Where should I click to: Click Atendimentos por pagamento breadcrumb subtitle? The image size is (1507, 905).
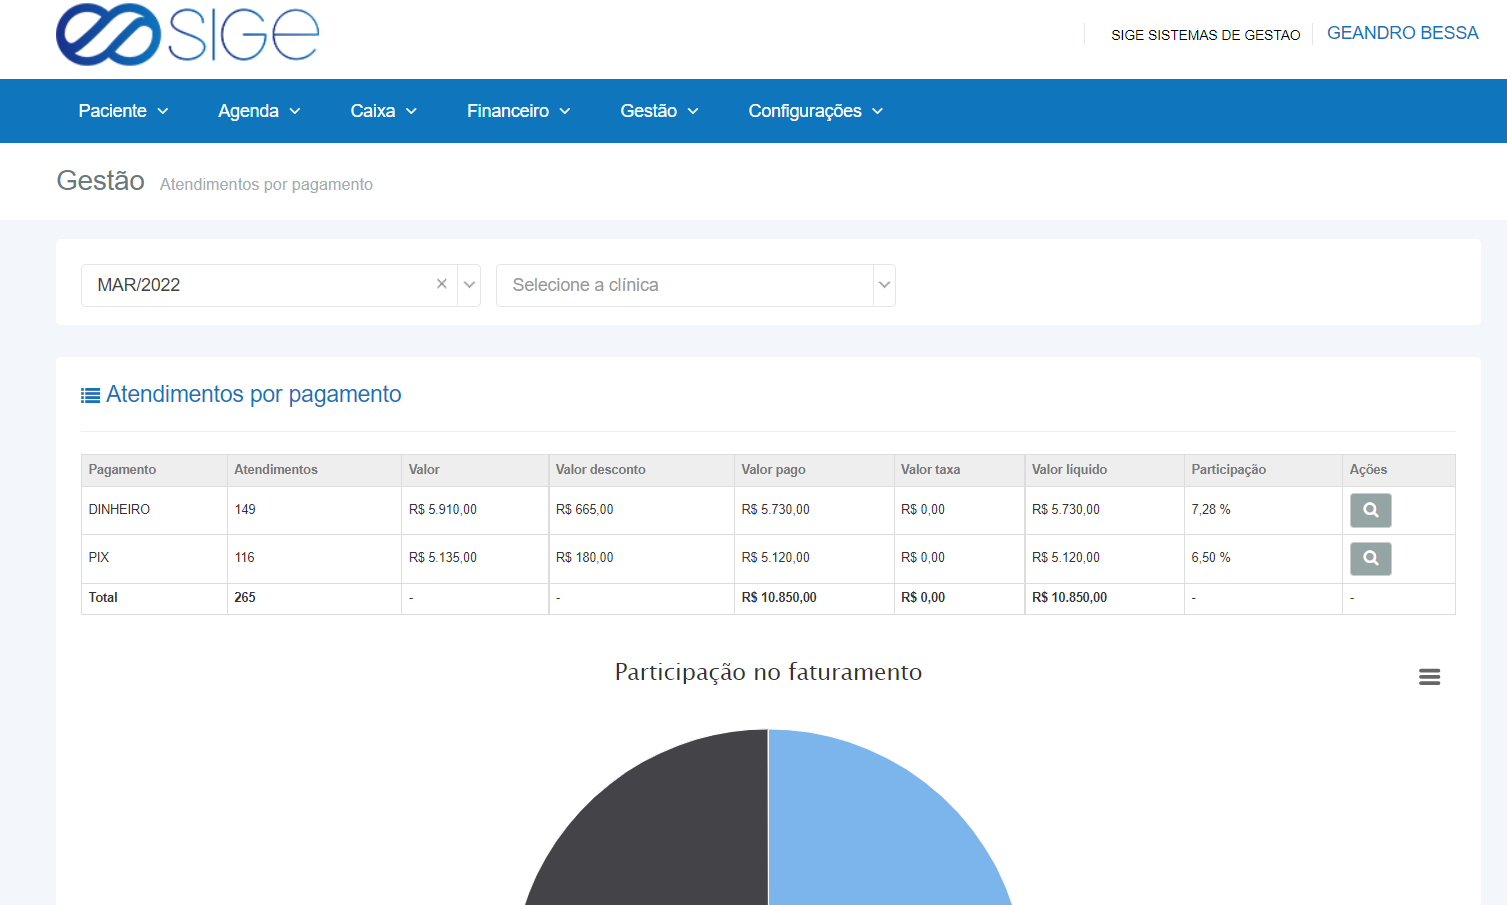[266, 185]
